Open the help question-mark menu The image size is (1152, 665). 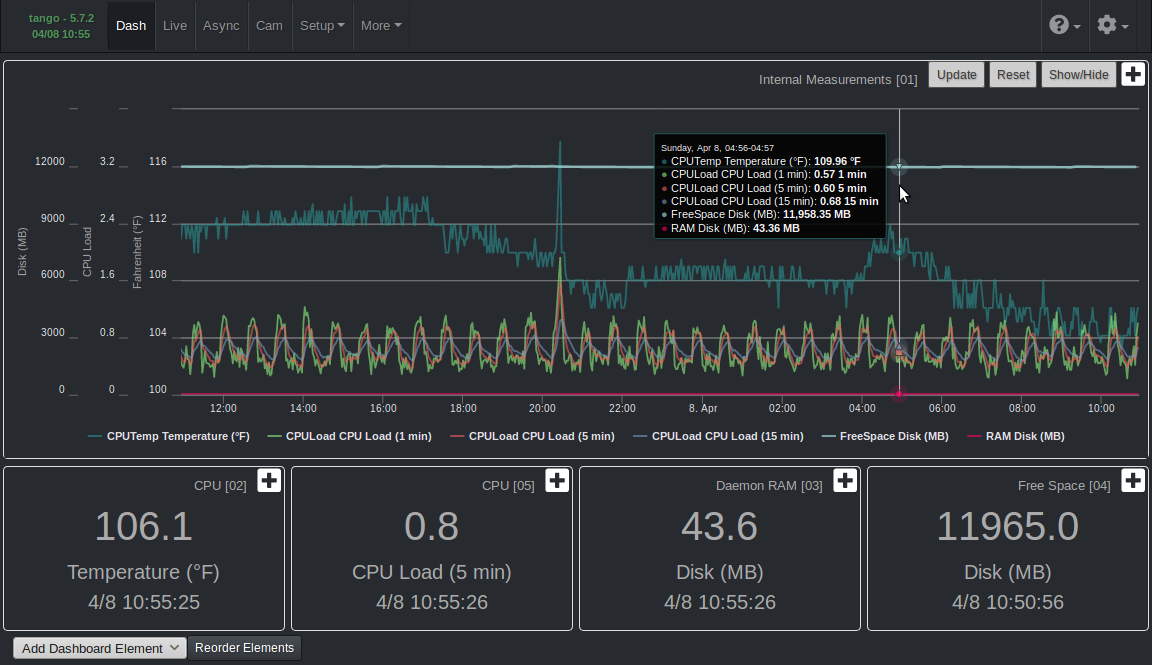tap(1060, 26)
